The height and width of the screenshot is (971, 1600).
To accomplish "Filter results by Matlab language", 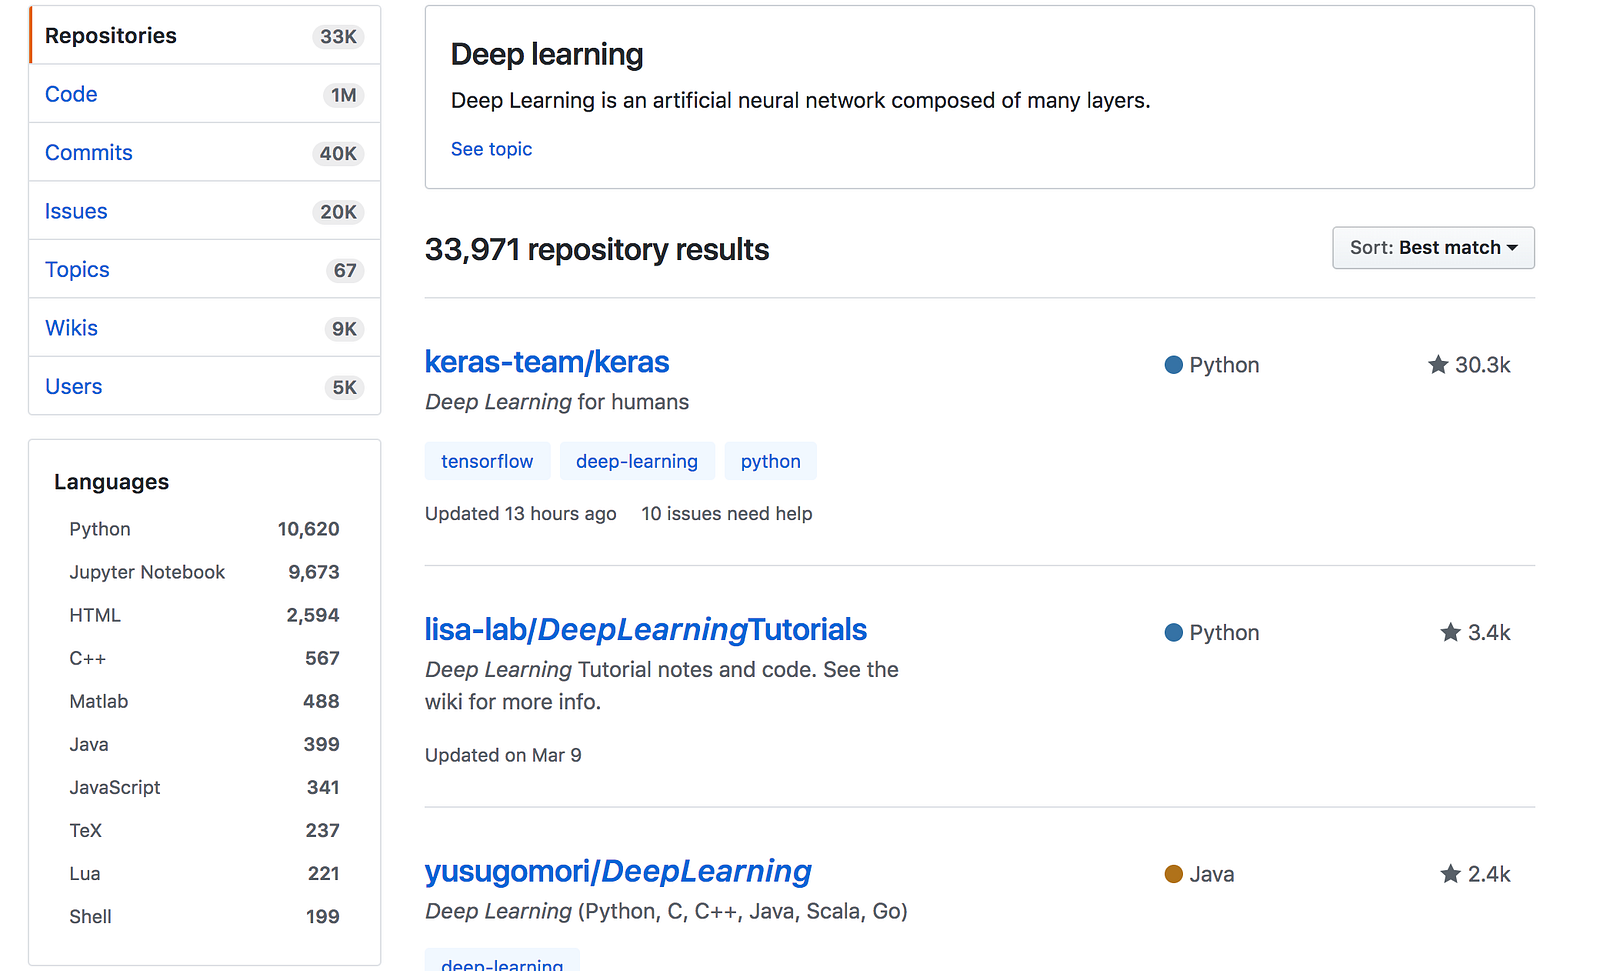I will [204, 701].
